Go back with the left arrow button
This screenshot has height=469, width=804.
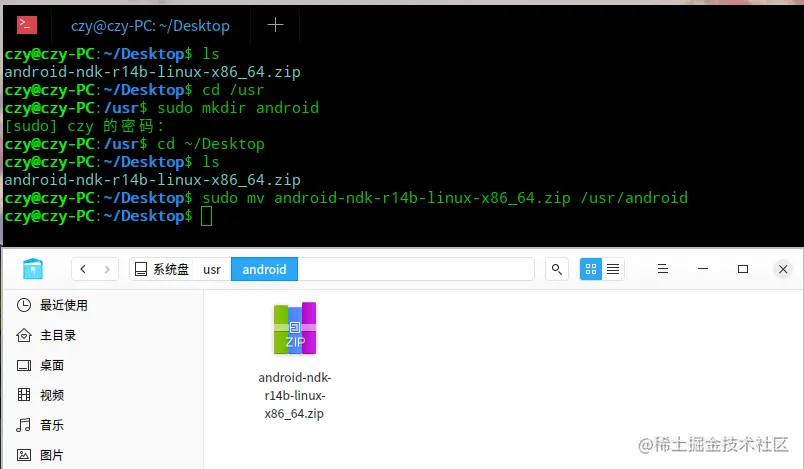point(83,269)
